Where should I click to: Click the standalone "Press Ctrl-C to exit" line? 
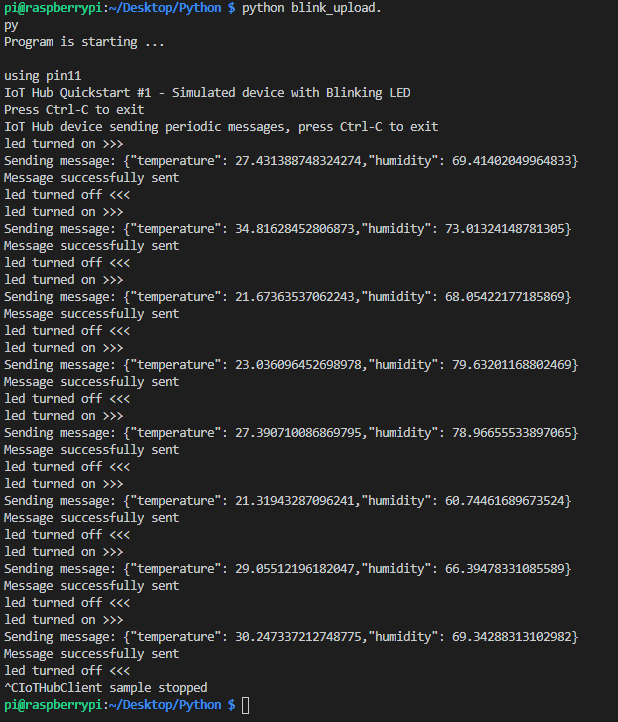tap(74, 110)
